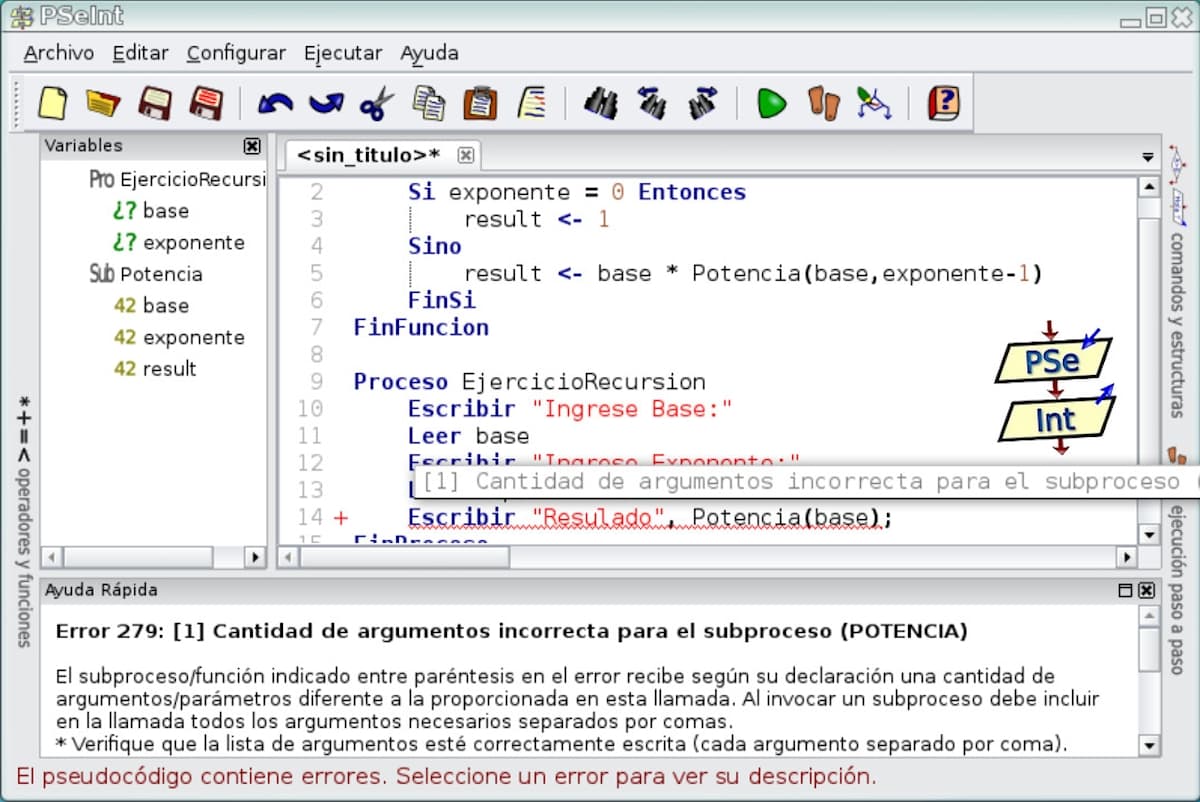The height and width of the screenshot is (802, 1200).
Task: Expand the comandos y estructuras side panel
Action: tap(1177, 320)
